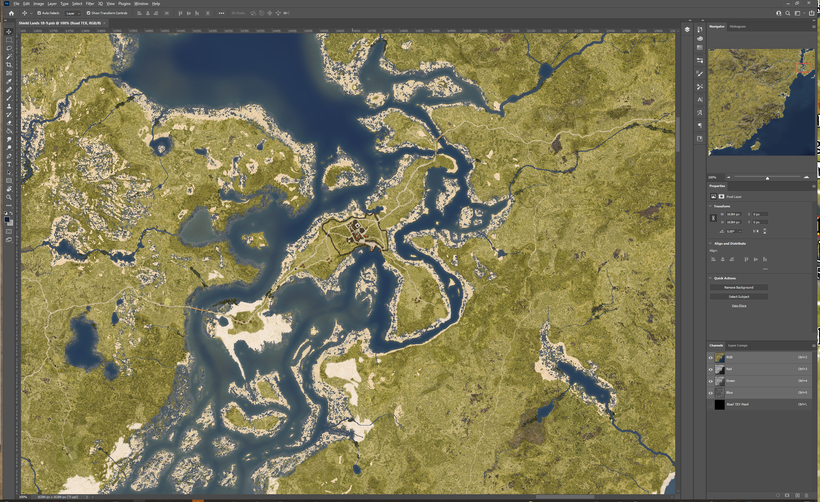Switch to the Histogram tab
820x502 pixels.
click(738, 26)
